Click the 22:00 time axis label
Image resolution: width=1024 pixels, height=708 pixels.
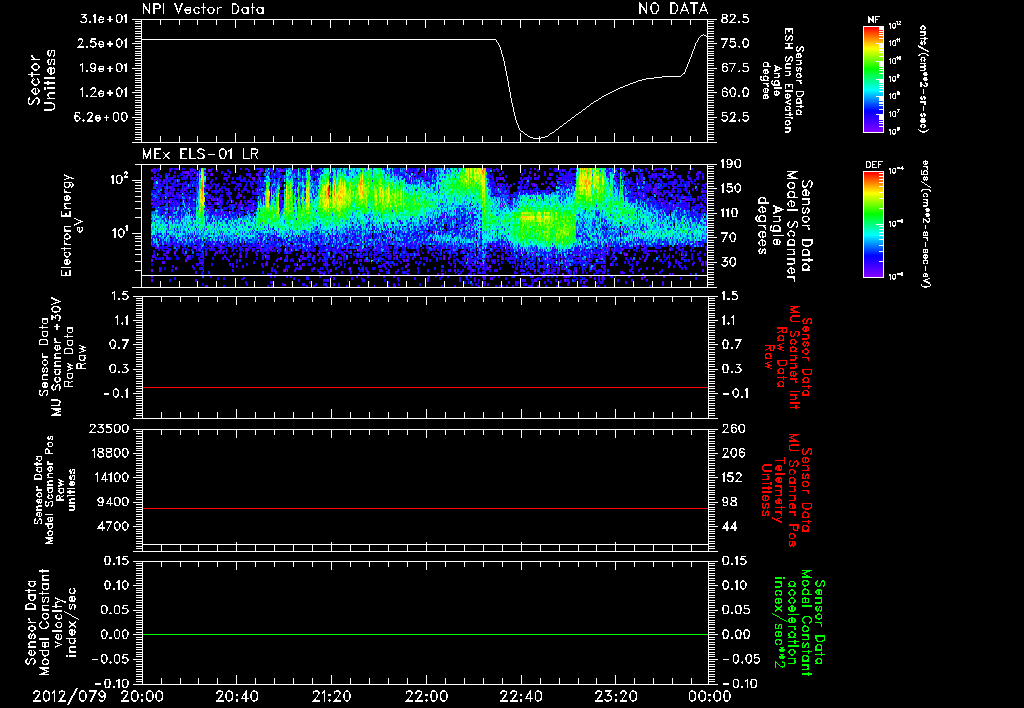[426, 696]
